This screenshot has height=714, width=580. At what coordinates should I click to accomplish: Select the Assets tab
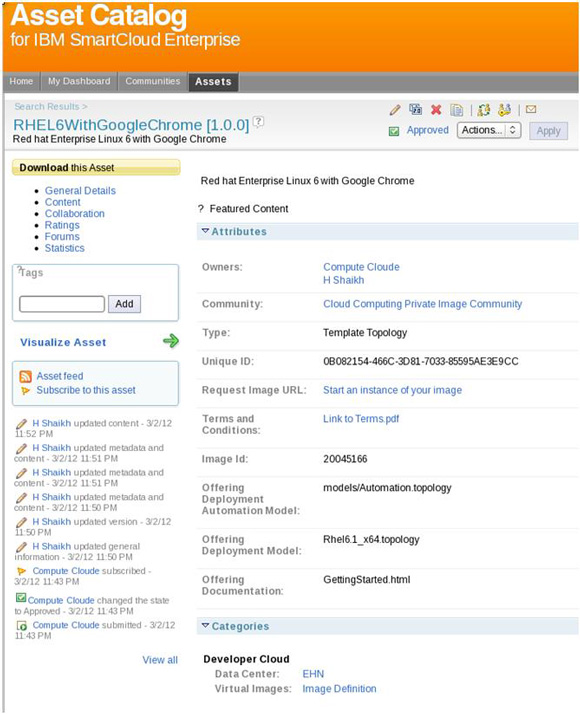[x=213, y=82]
